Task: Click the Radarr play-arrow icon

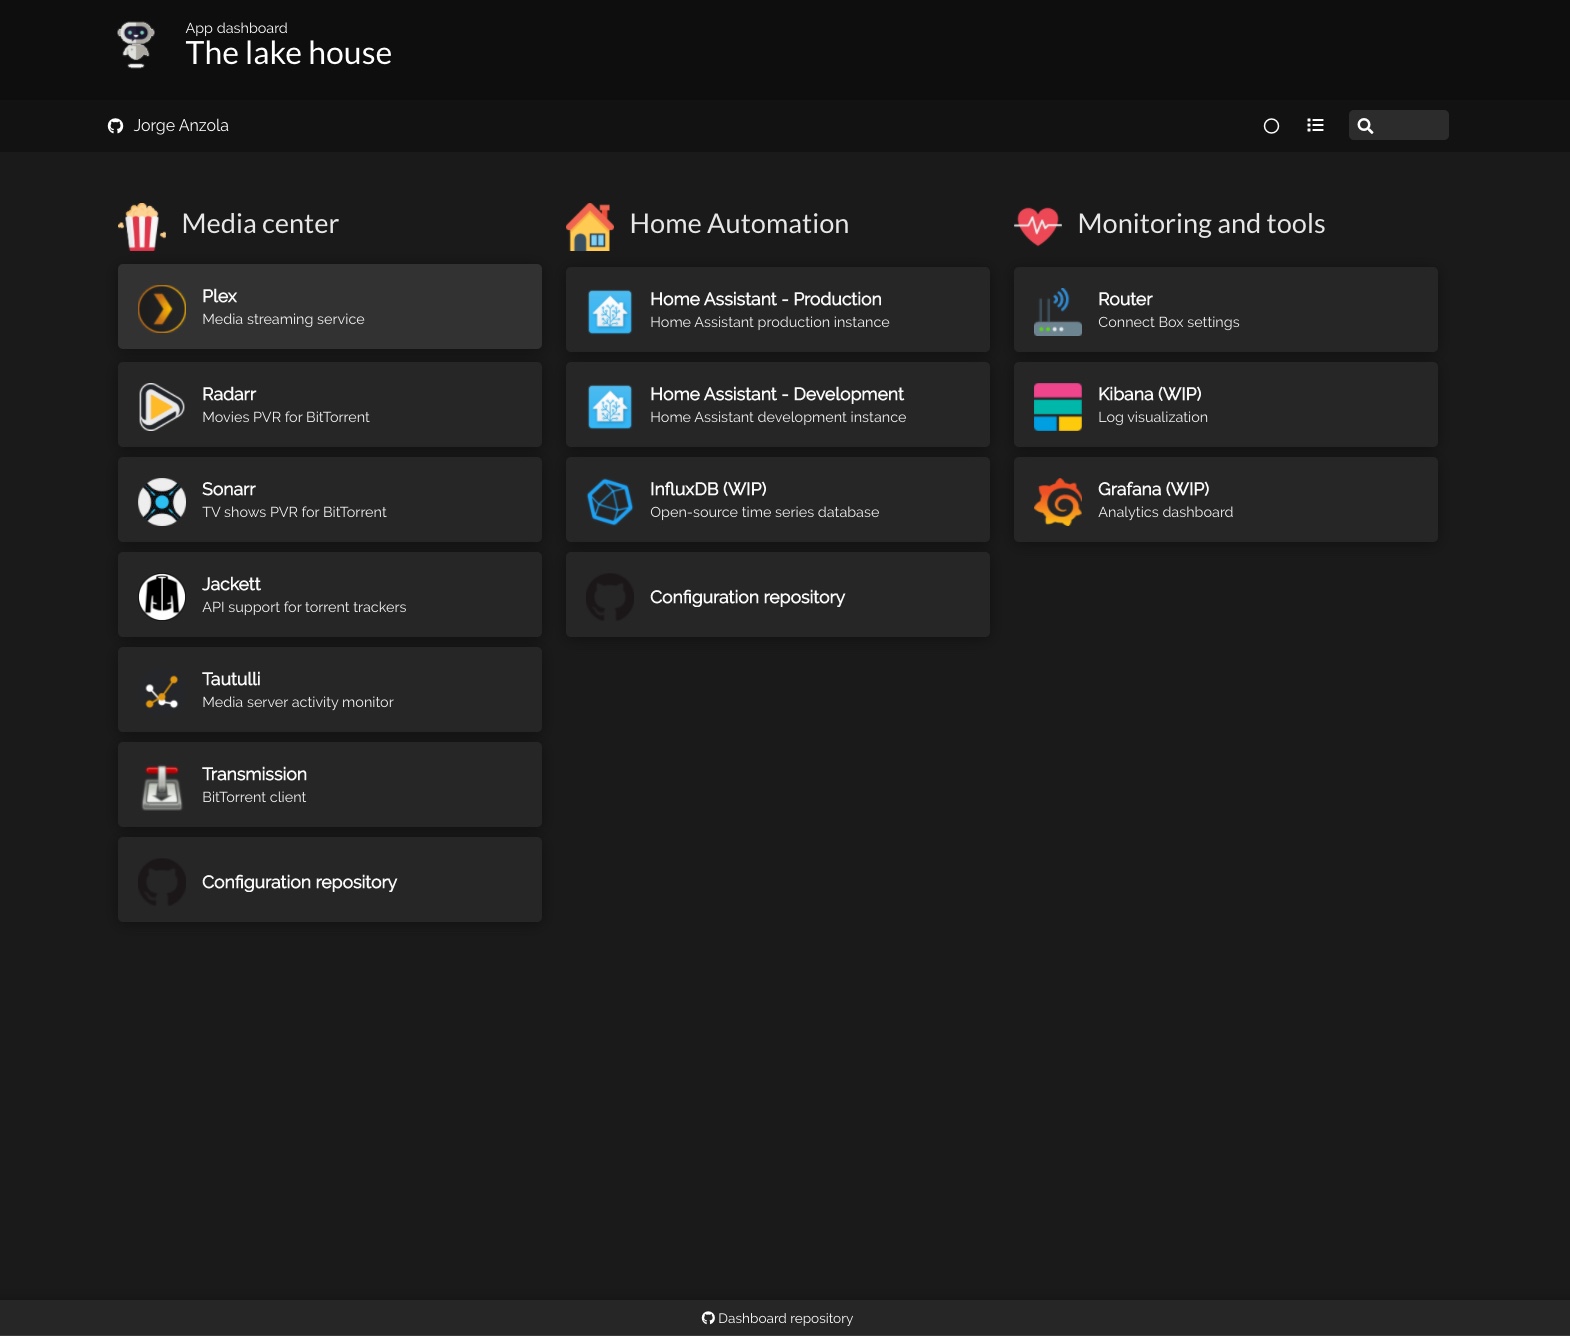Action: [x=162, y=407]
